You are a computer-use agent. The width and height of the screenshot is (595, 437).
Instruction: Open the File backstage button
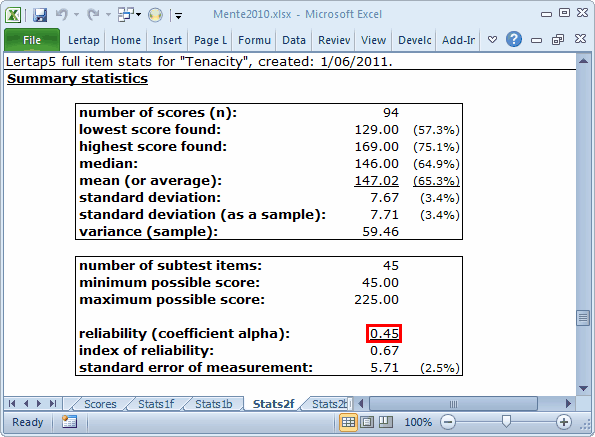tap(32, 39)
